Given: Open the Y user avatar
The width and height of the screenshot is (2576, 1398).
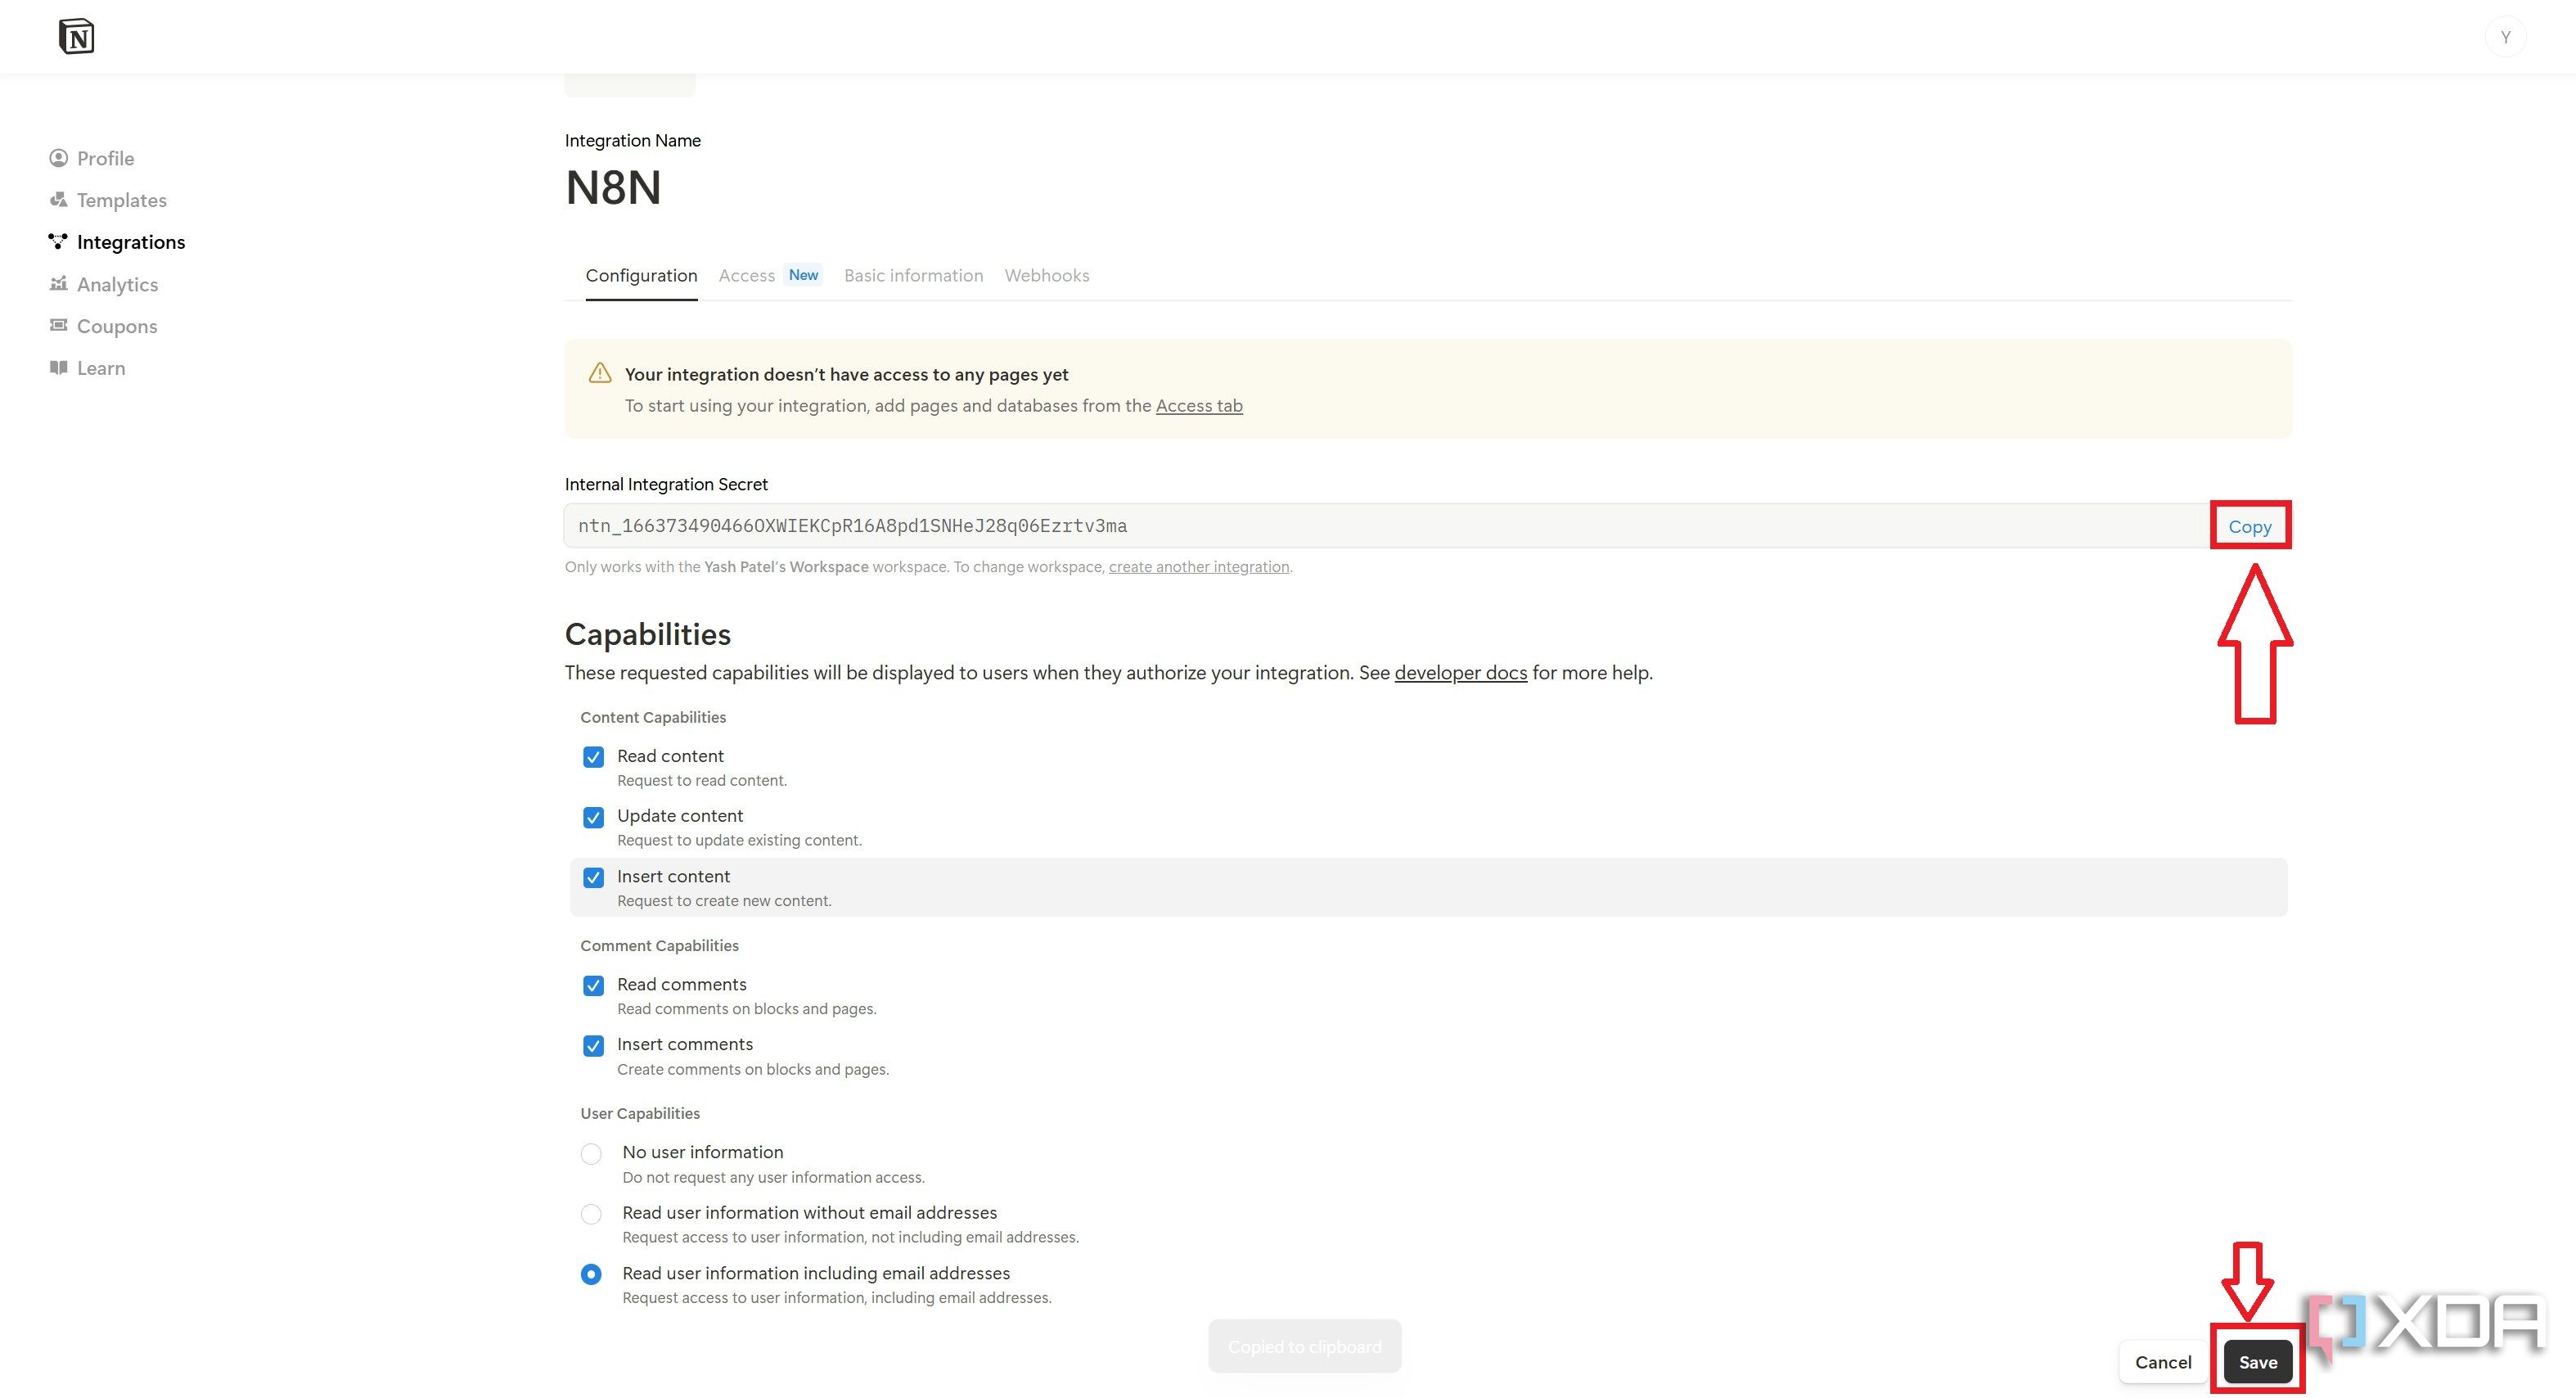Looking at the screenshot, I should click(2505, 37).
